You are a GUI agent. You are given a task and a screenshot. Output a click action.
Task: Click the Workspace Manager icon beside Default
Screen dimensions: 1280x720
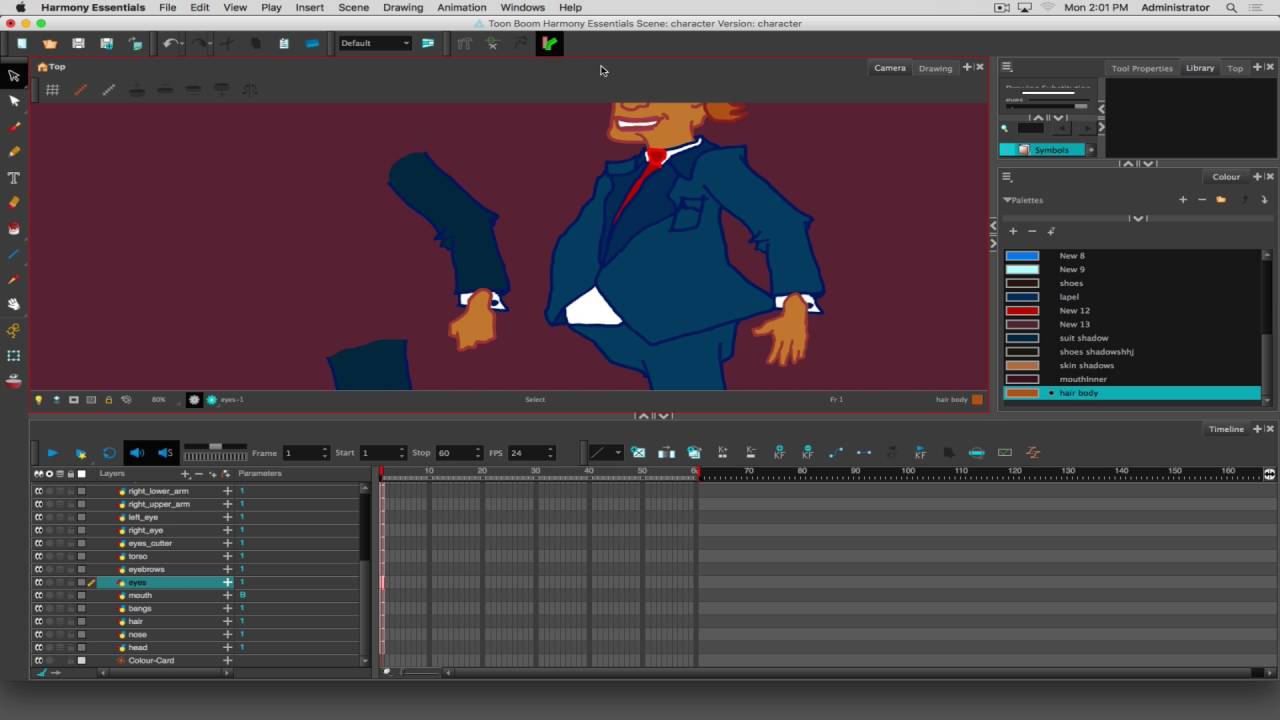point(428,43)
